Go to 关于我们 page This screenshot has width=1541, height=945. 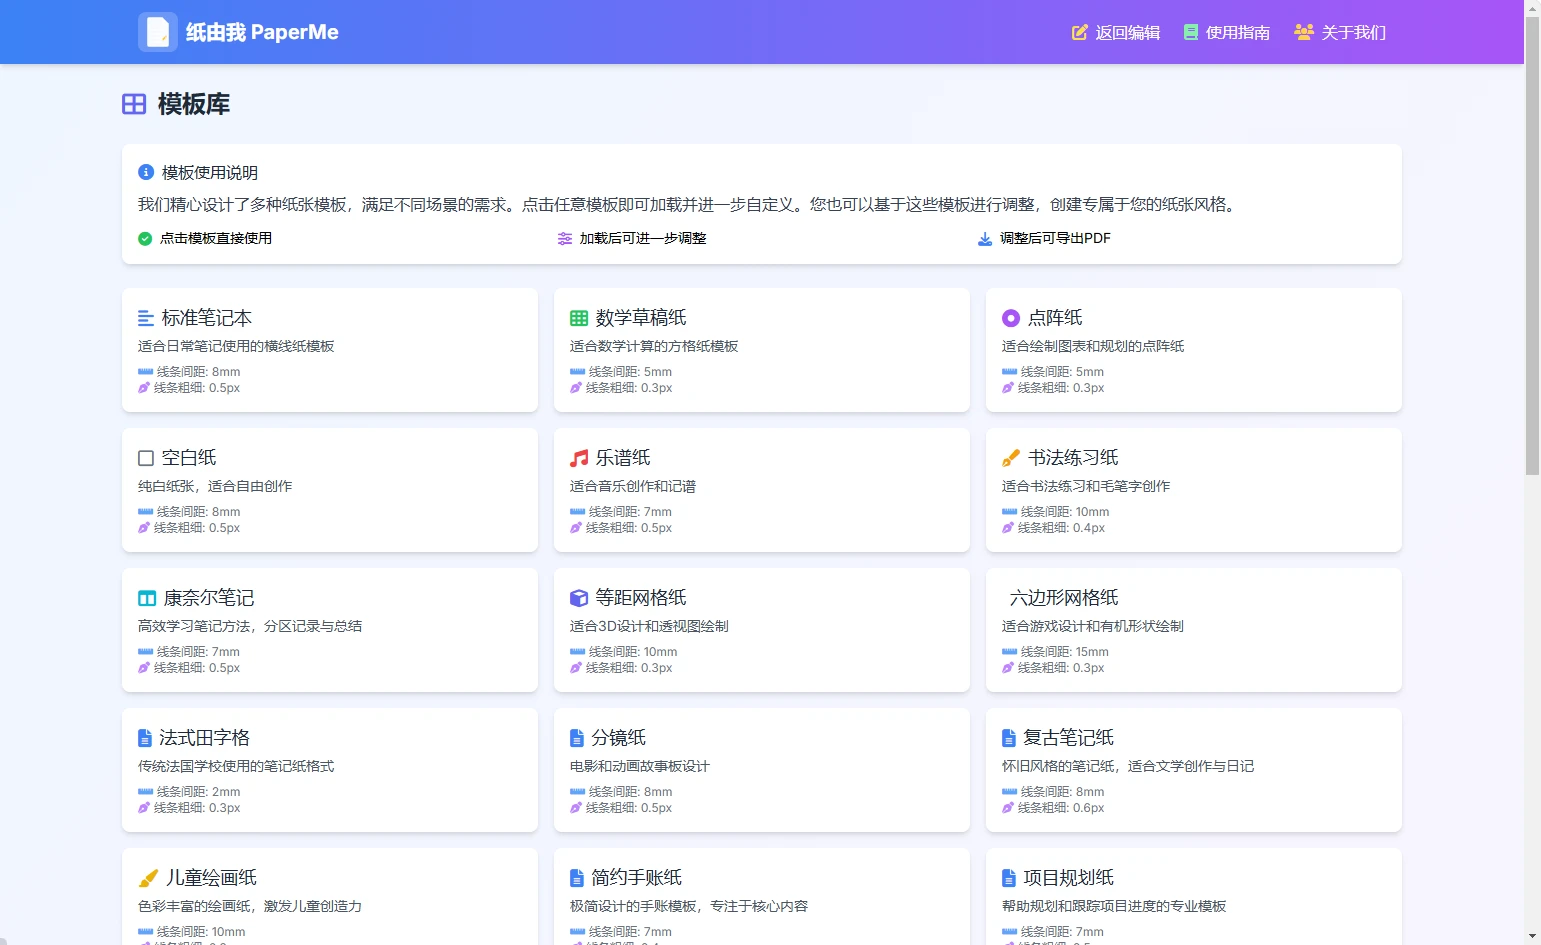(x=1340, y=32)
